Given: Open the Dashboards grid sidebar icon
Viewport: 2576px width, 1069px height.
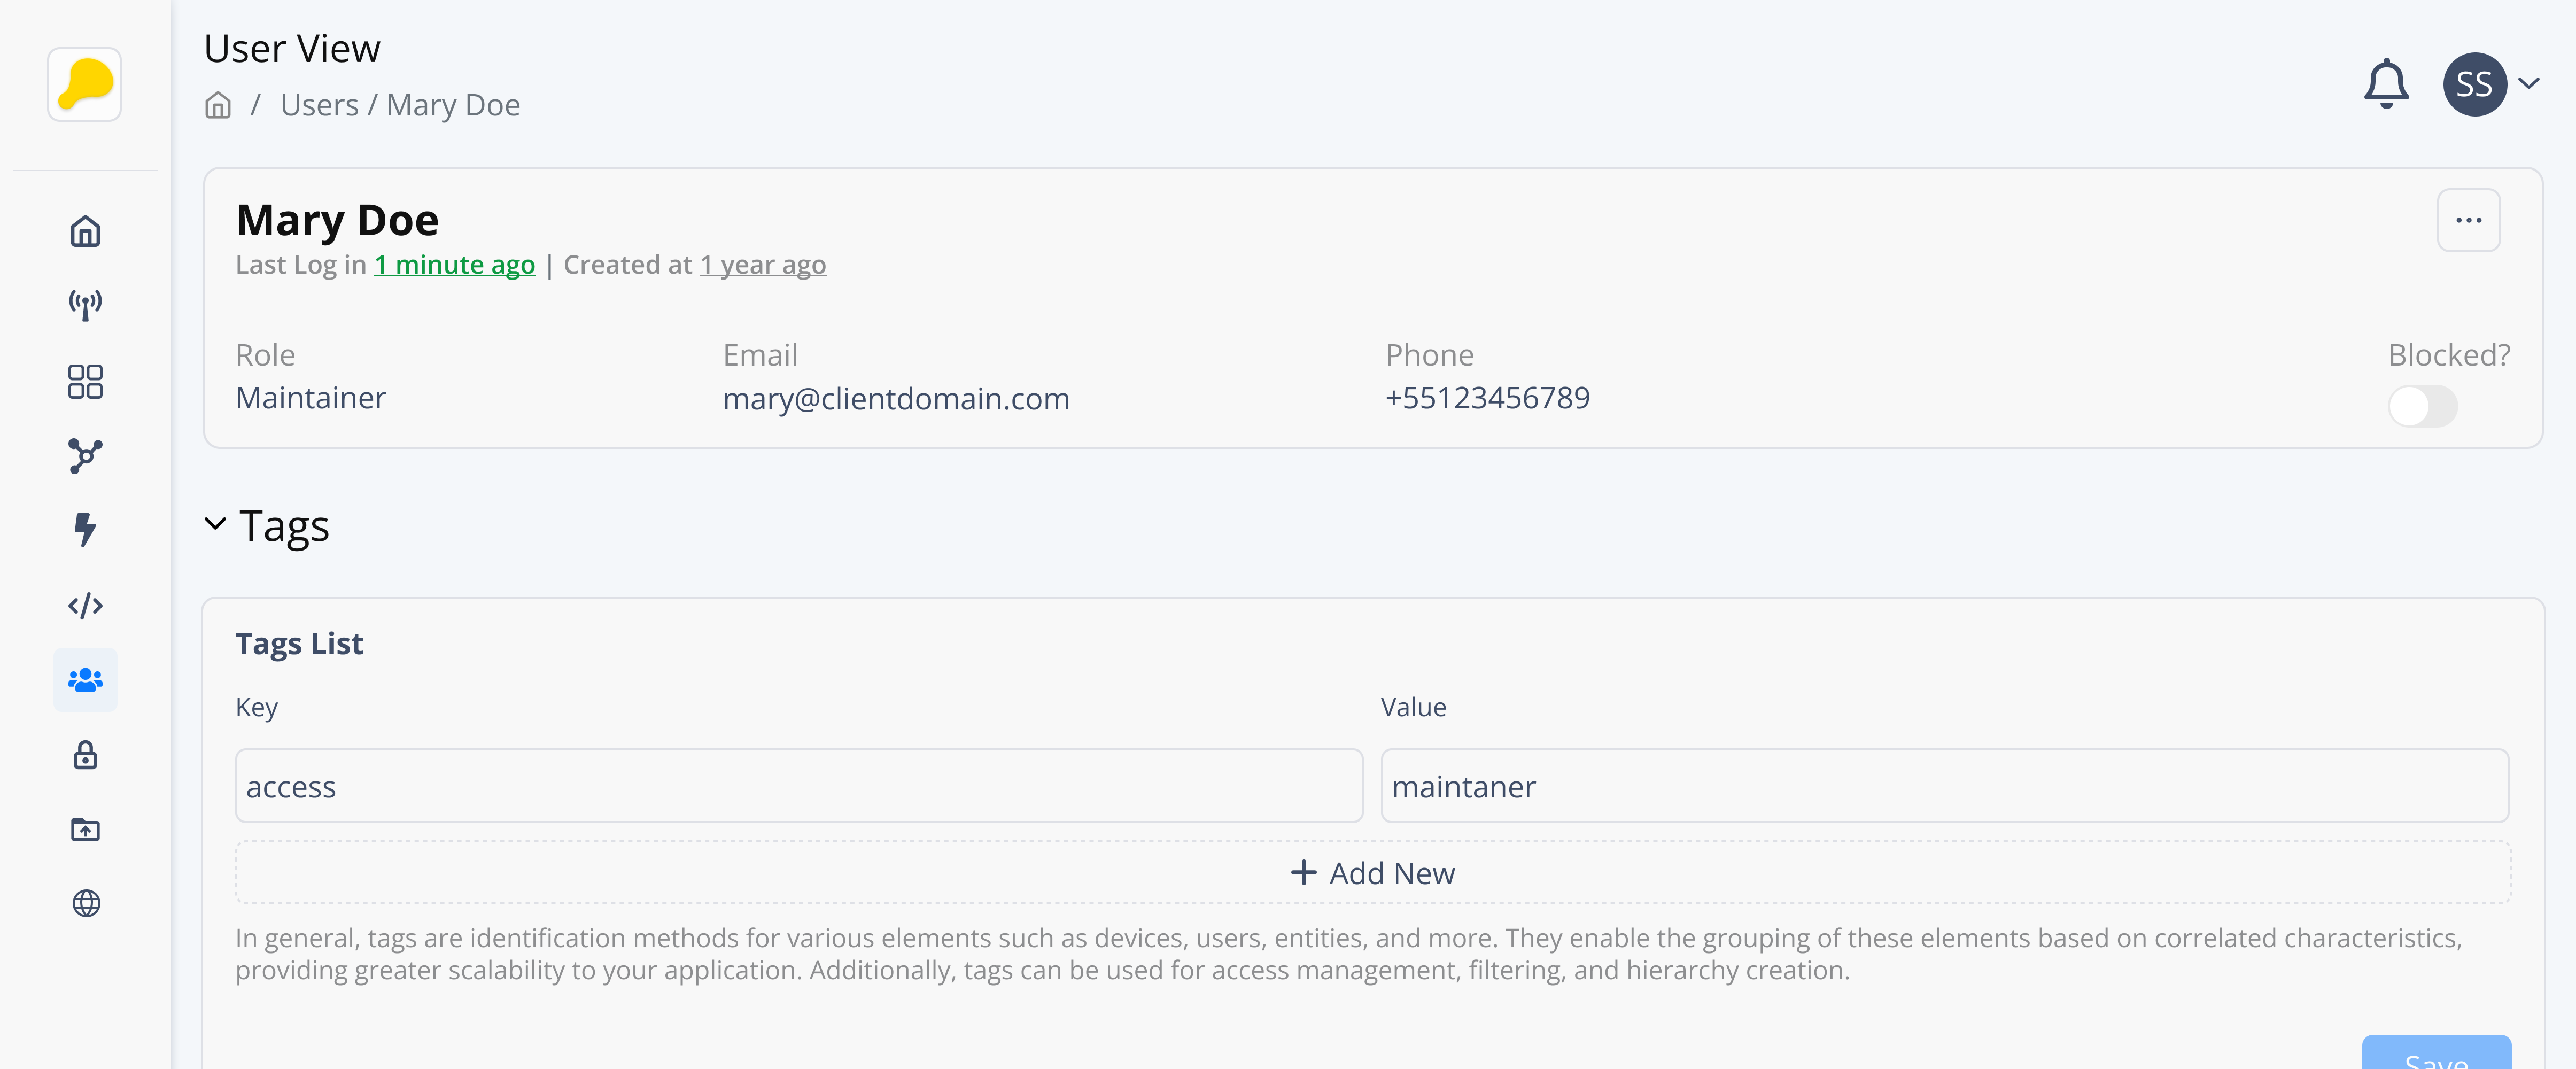Looking at the screenshot, I should point(85,381).
